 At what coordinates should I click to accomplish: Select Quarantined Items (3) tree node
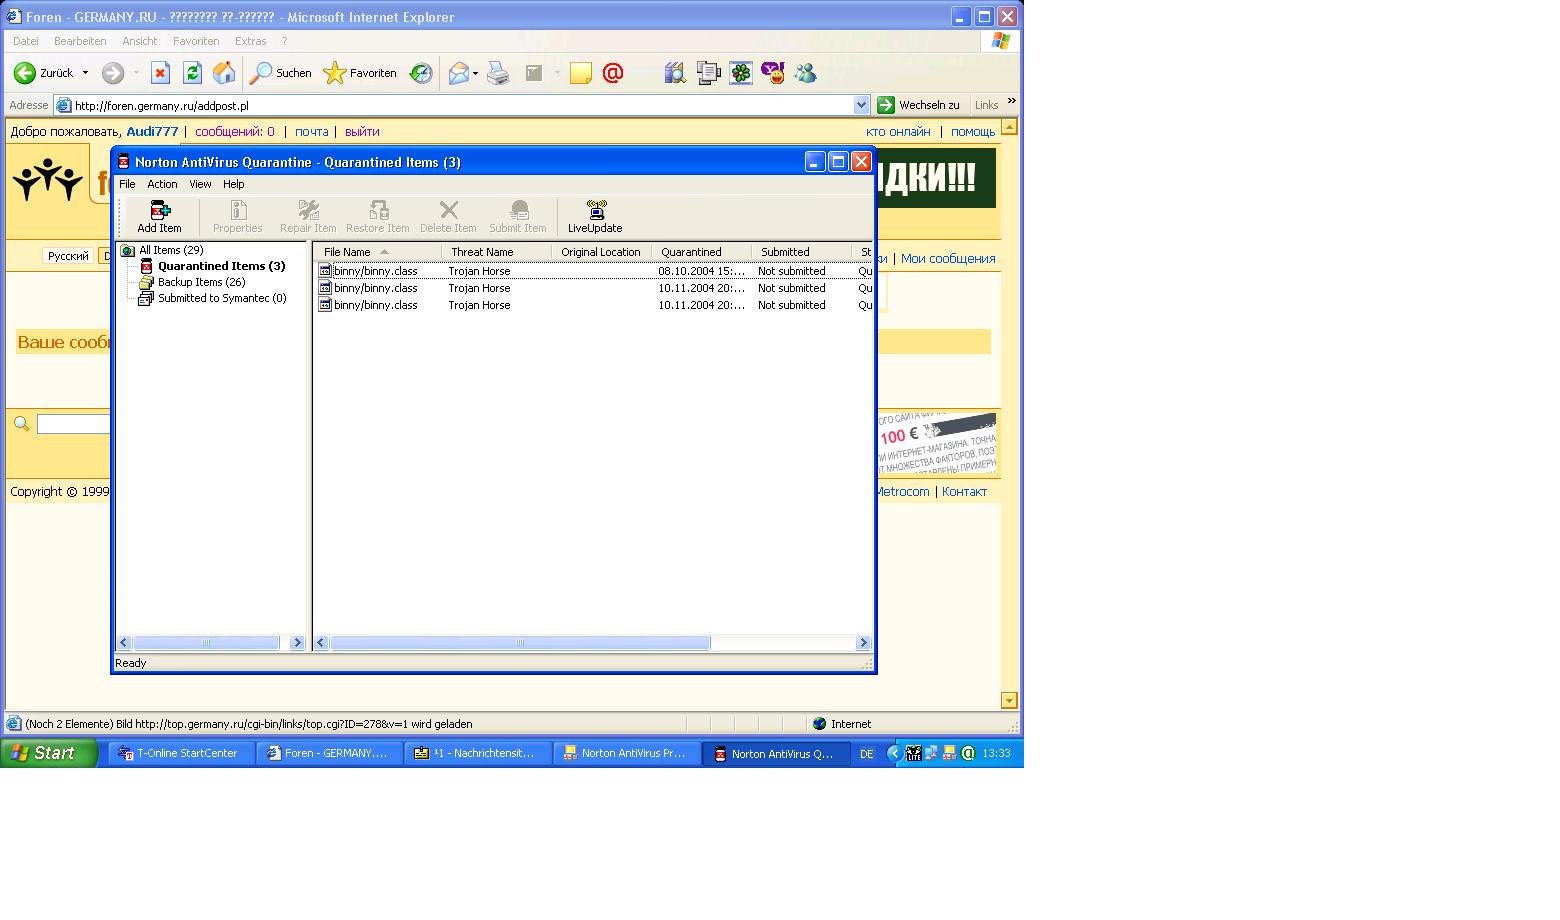point(221,266)
